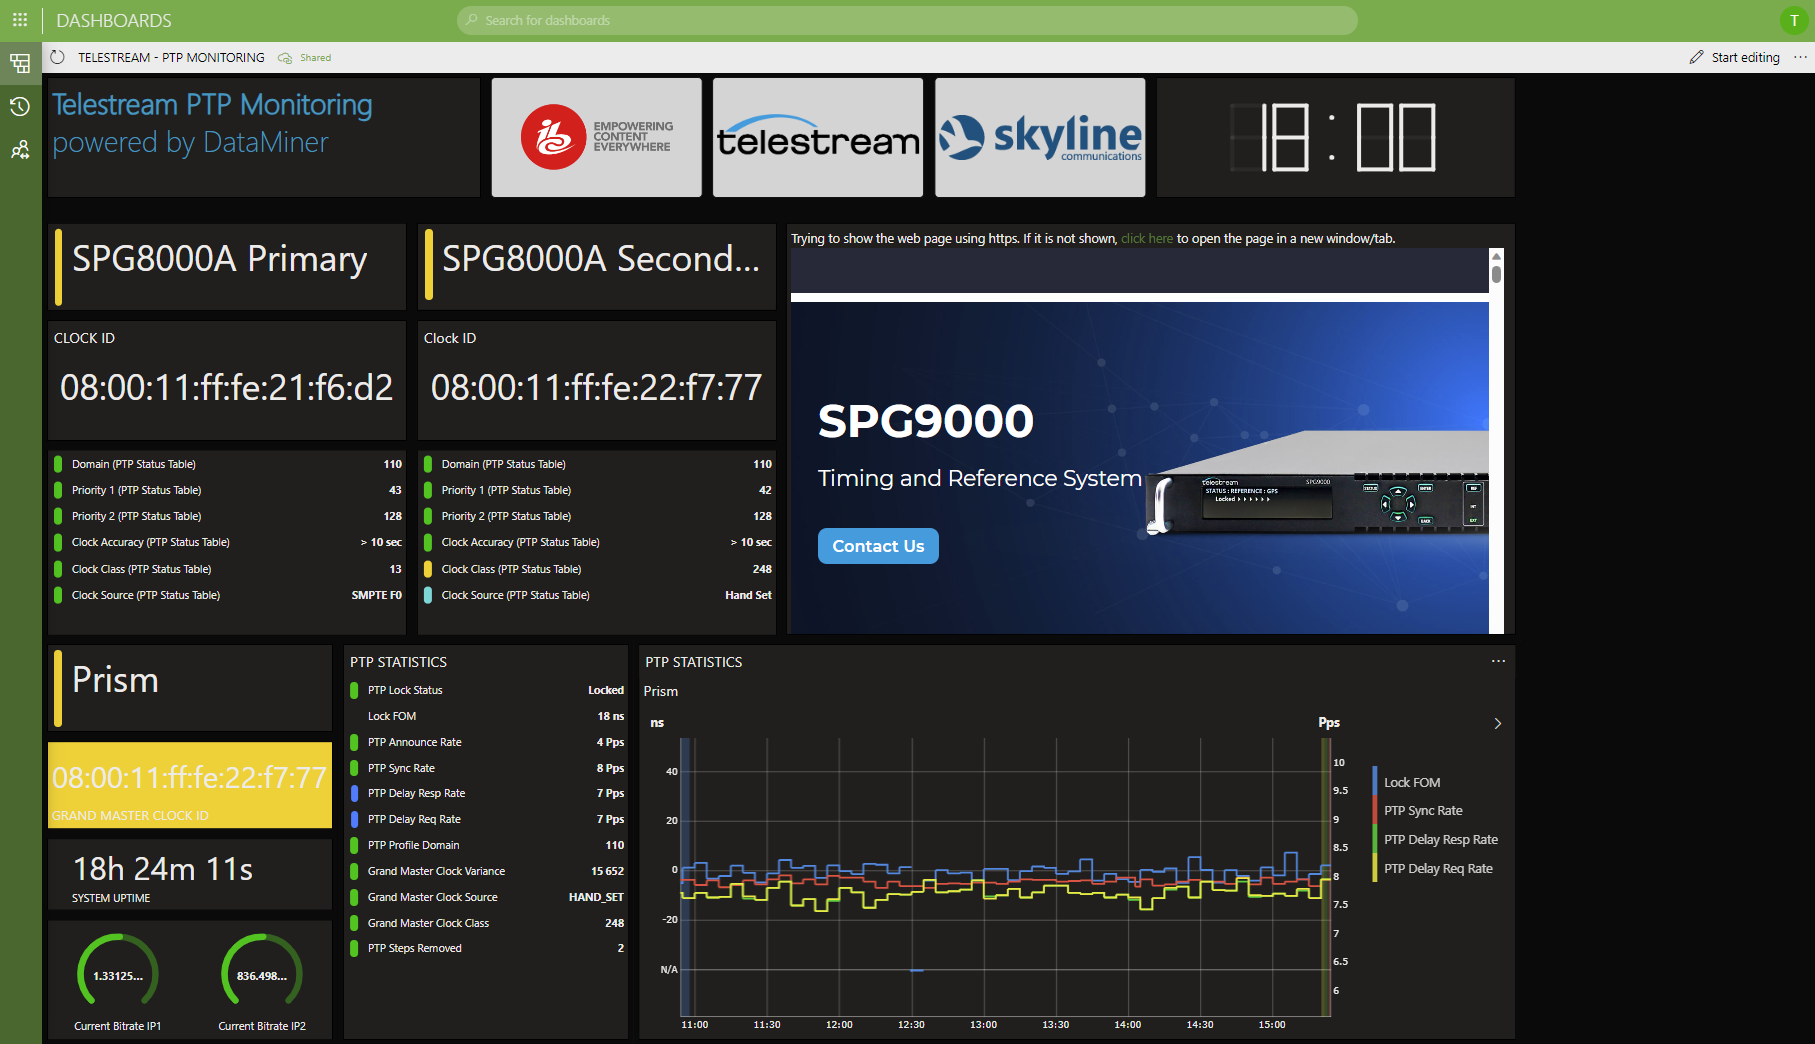Click the refresh icon beside the dashboard title
The image size is (1815, 1044).
[x=58, y=57]
